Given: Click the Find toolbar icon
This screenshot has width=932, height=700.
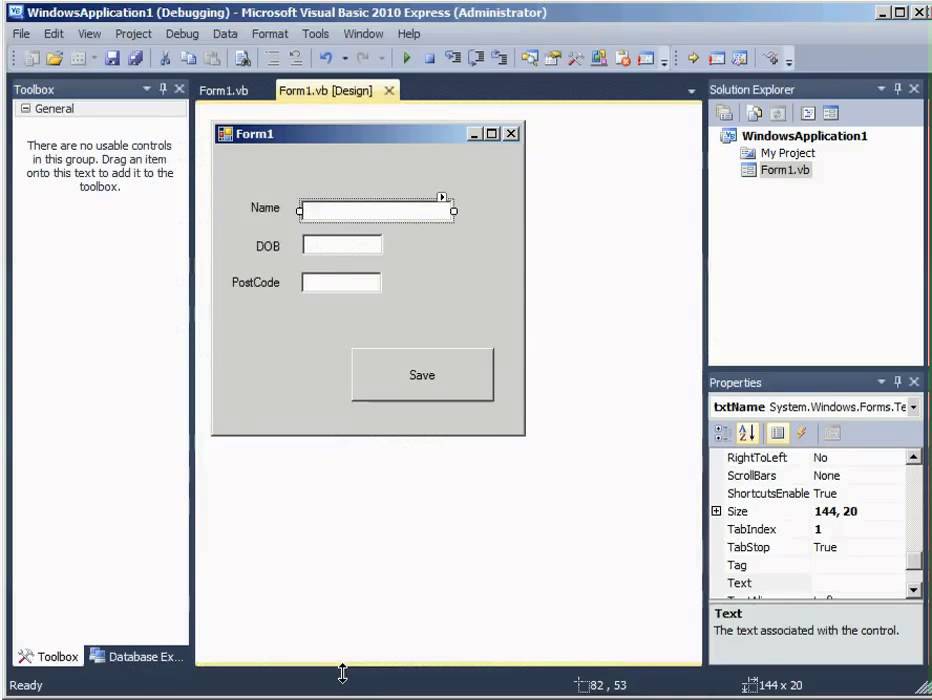Looking at the screenshot, I should [243, 58].
